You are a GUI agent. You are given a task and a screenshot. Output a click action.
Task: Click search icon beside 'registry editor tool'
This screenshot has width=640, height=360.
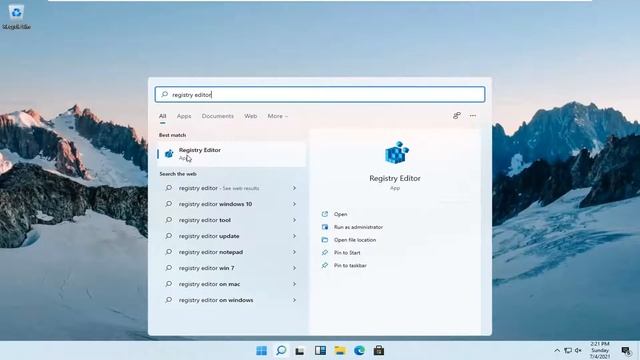click(169, 220)
